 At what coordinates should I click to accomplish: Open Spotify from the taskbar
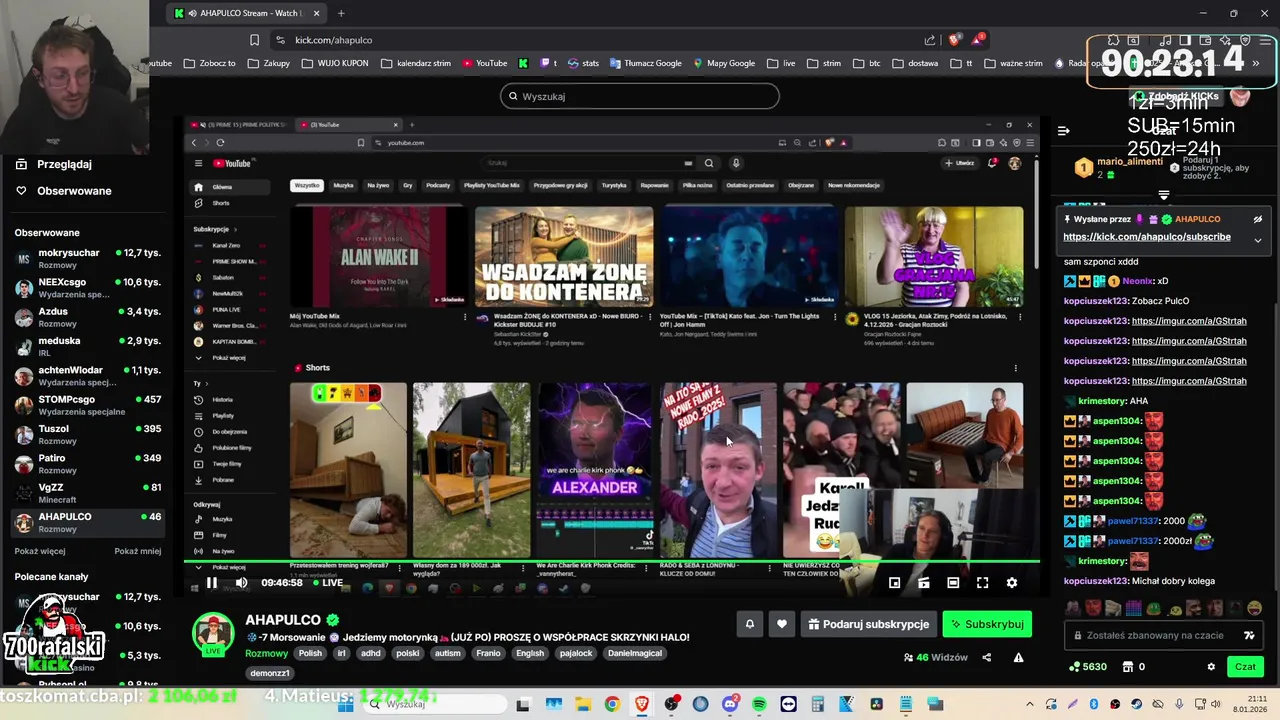[759, 704]
